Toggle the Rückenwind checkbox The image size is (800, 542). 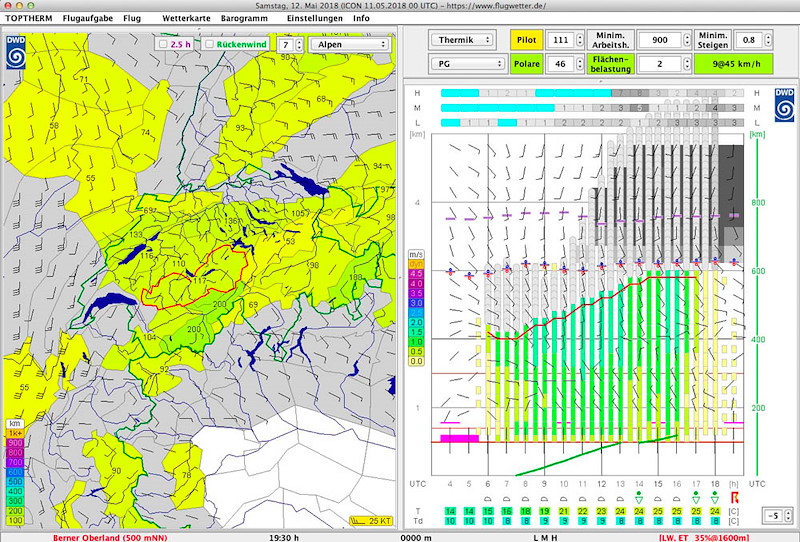point(209,44)
